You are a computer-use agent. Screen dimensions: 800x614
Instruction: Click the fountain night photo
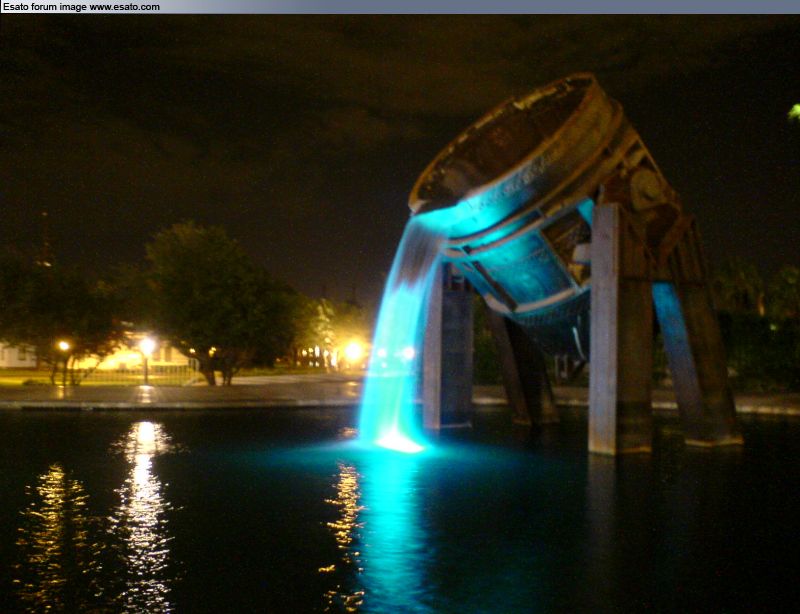[400, 314]
